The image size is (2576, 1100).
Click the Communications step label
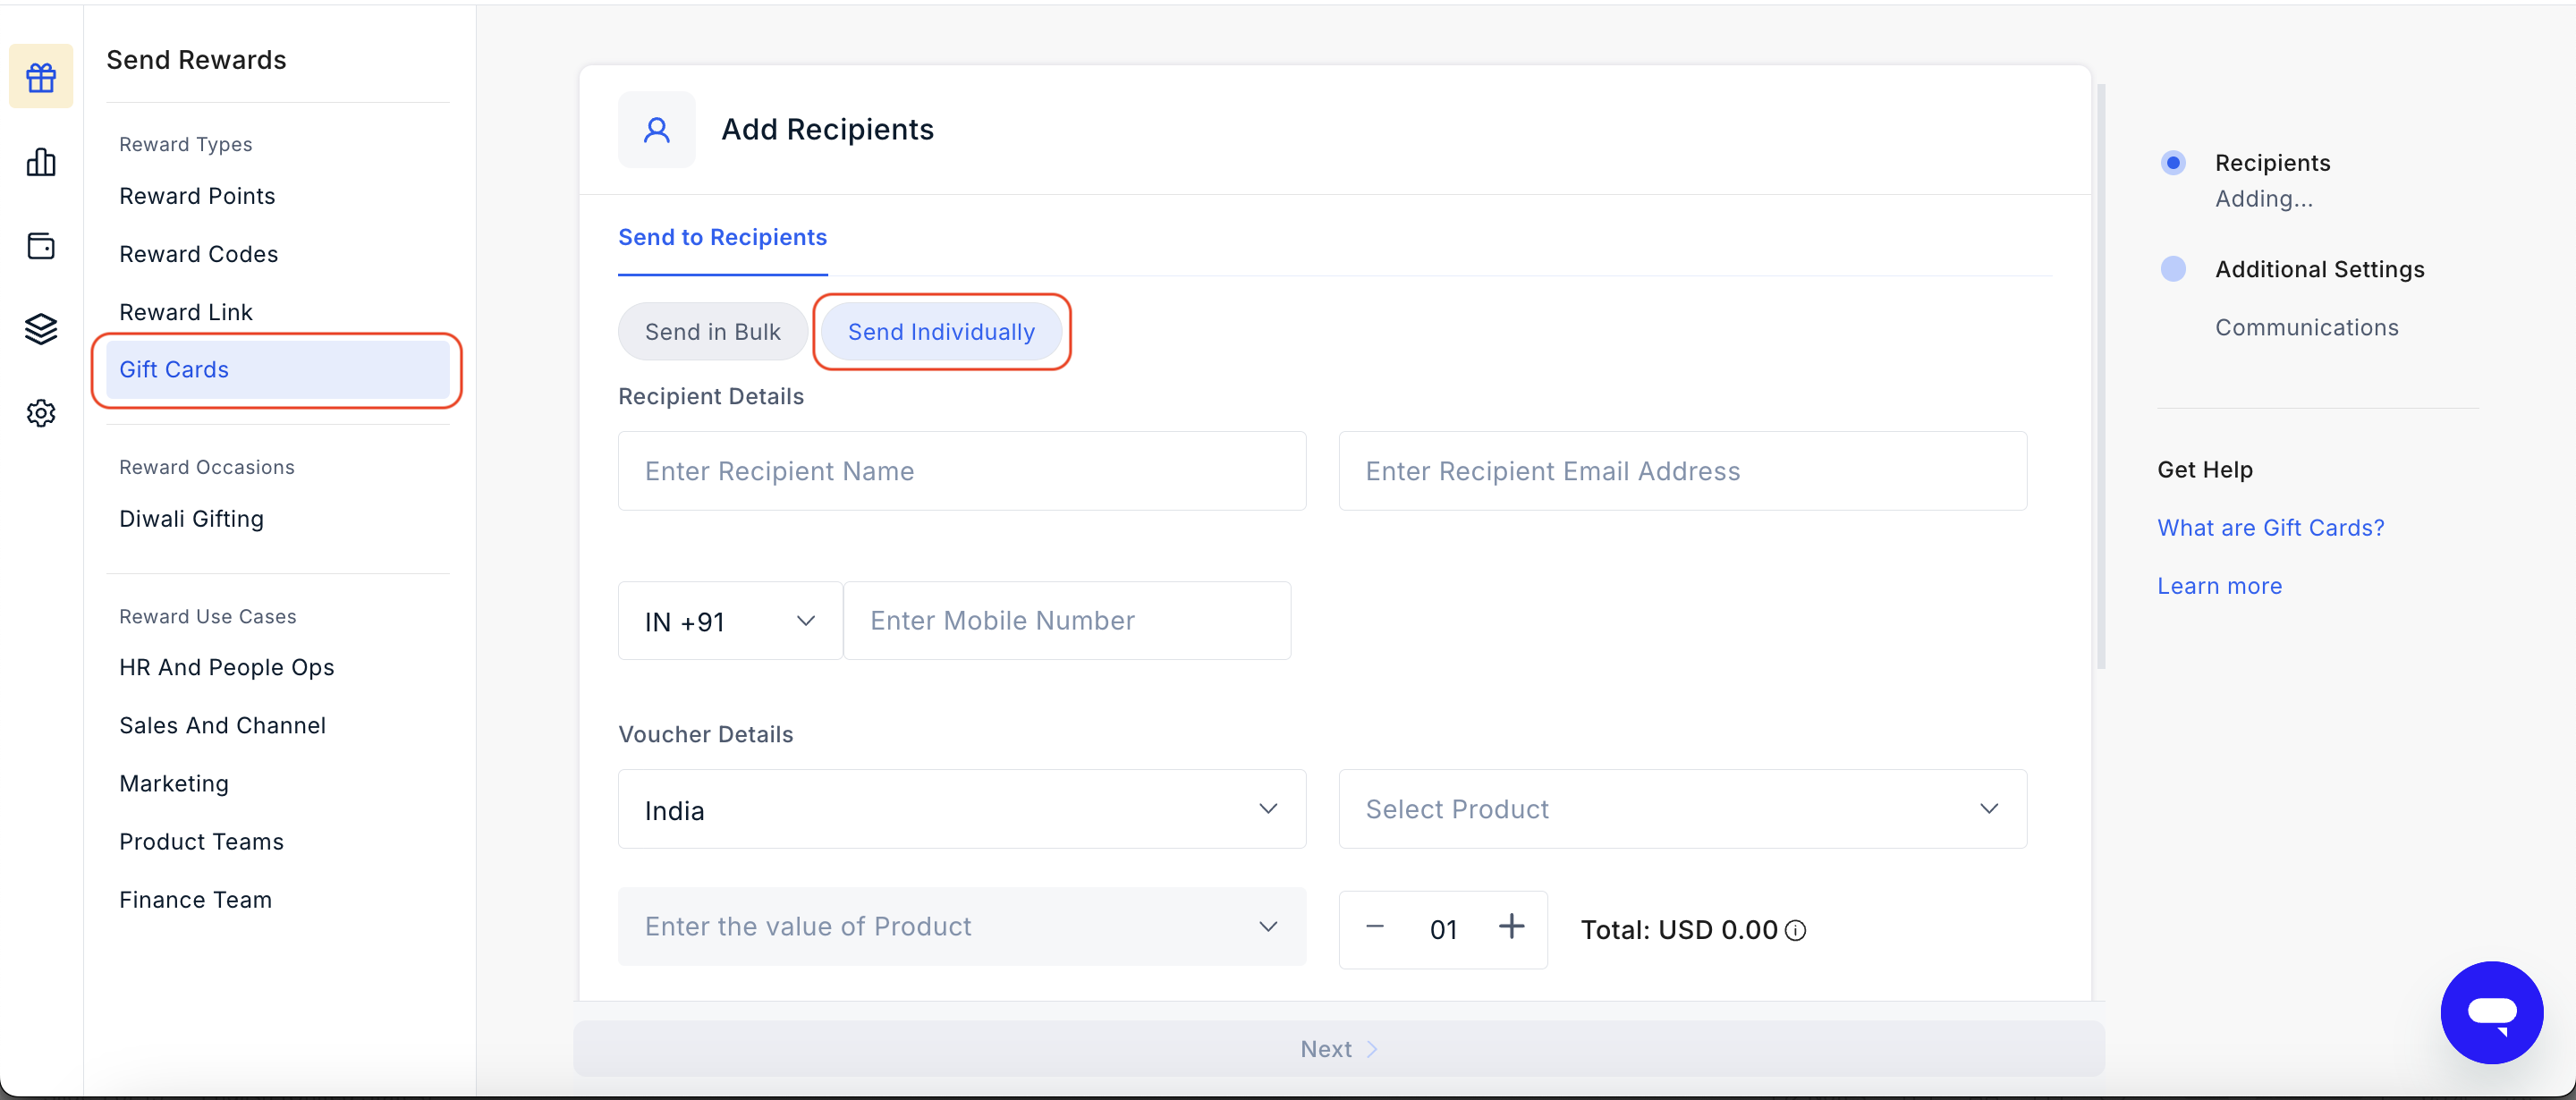coord(2306,328)
